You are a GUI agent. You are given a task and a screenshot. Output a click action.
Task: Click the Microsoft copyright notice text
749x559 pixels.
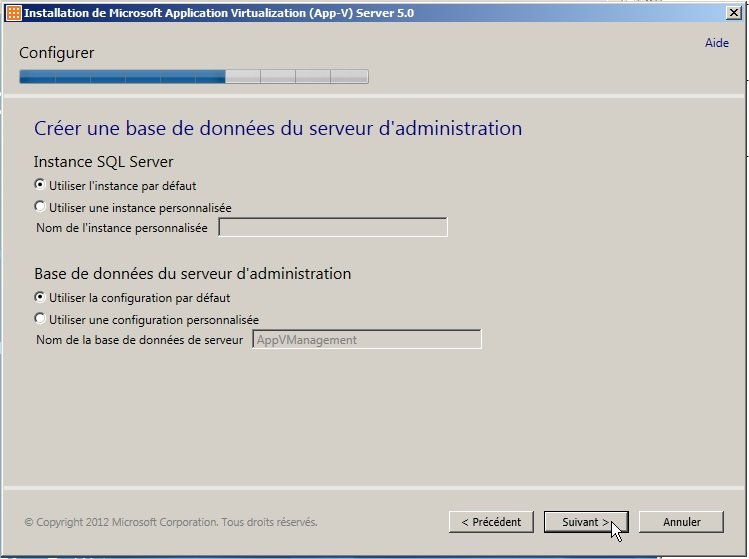tap(171, 522)
